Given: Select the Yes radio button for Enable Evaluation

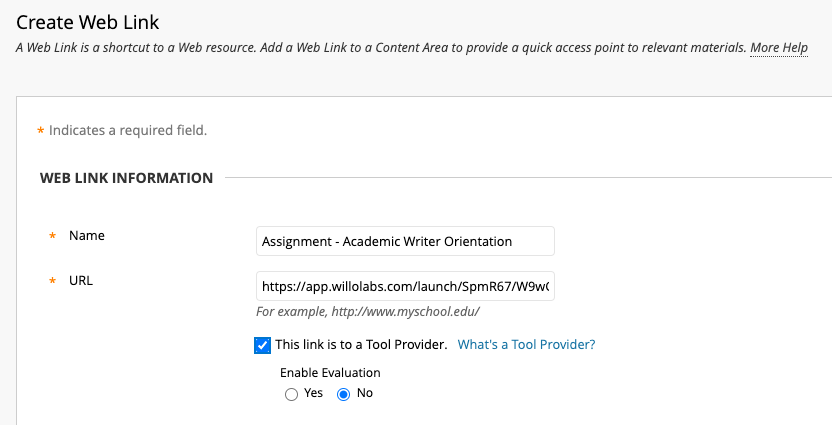Looking at the screenshot, I should click(291, 394).
